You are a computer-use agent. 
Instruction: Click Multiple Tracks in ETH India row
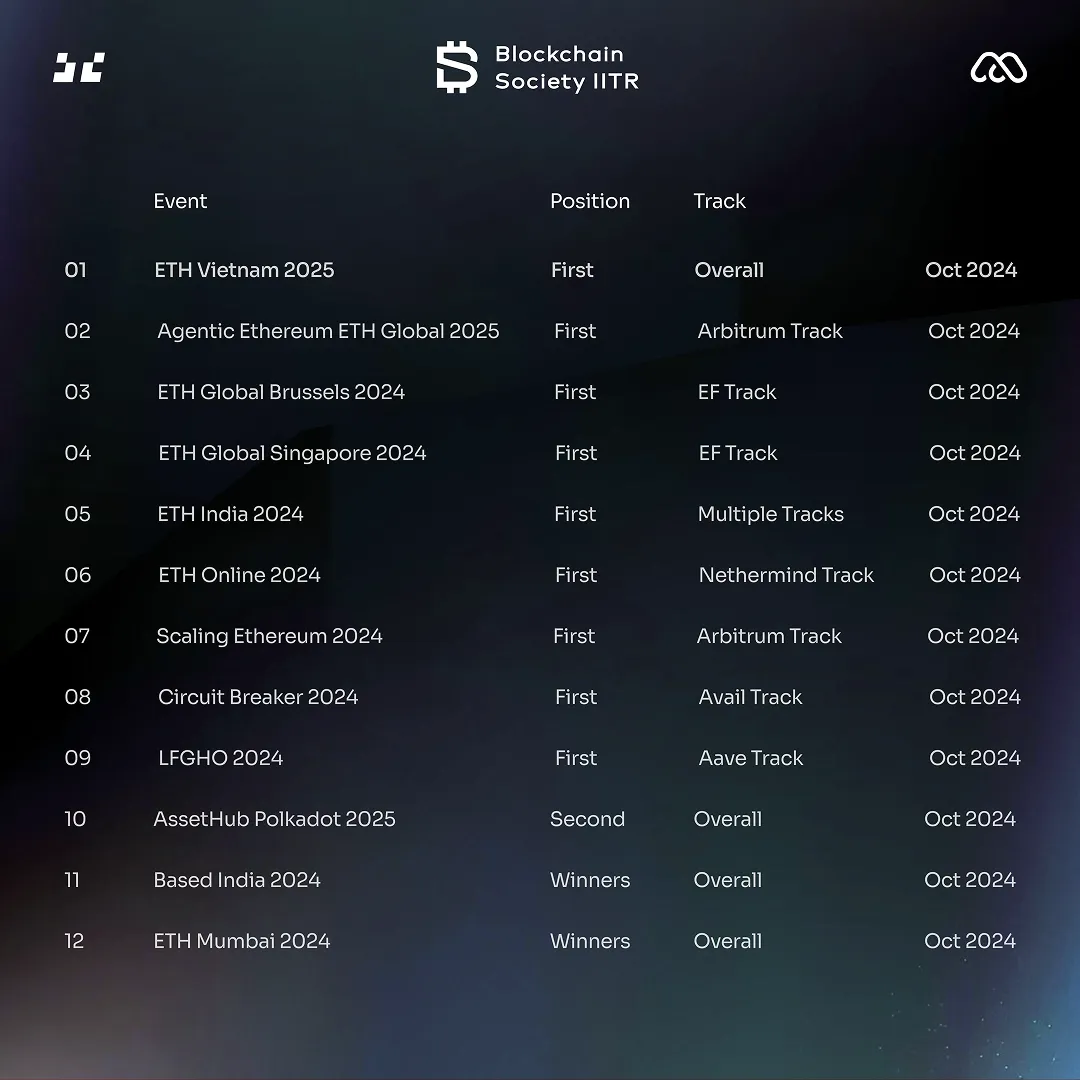pos(771,514)
